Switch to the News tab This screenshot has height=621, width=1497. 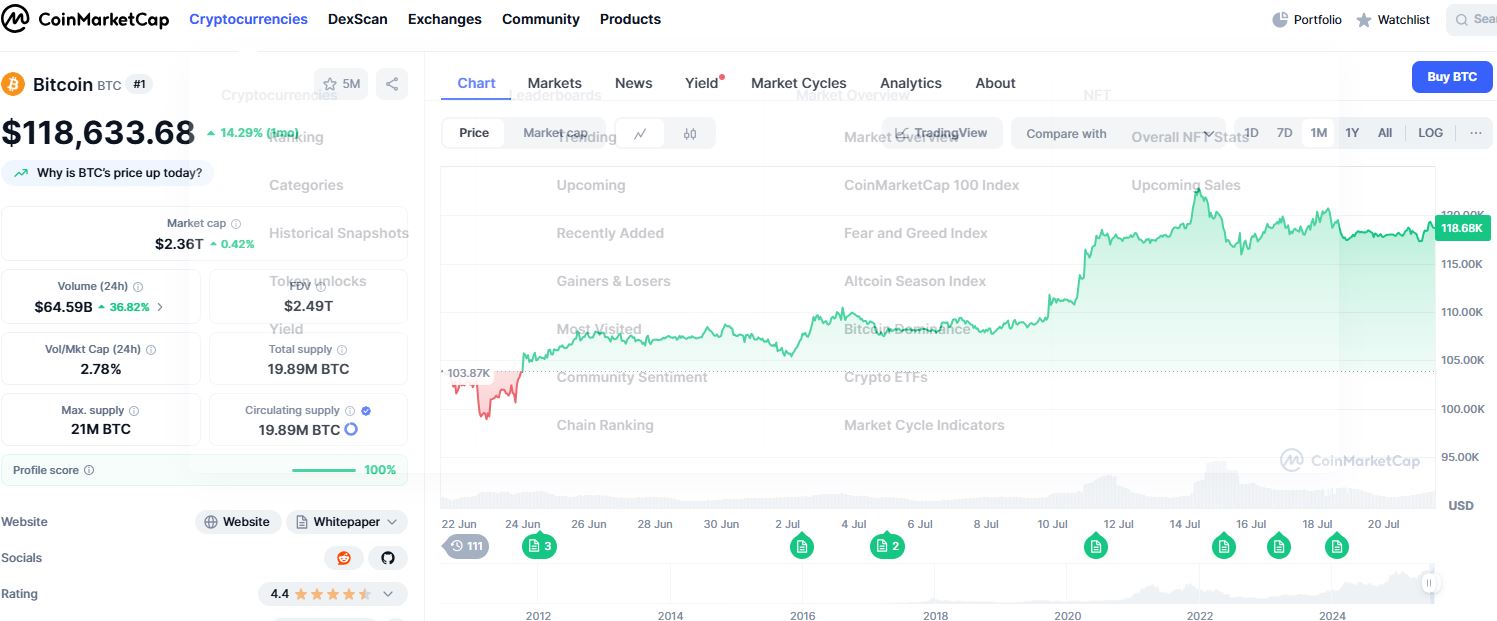[x=633, y=83]
